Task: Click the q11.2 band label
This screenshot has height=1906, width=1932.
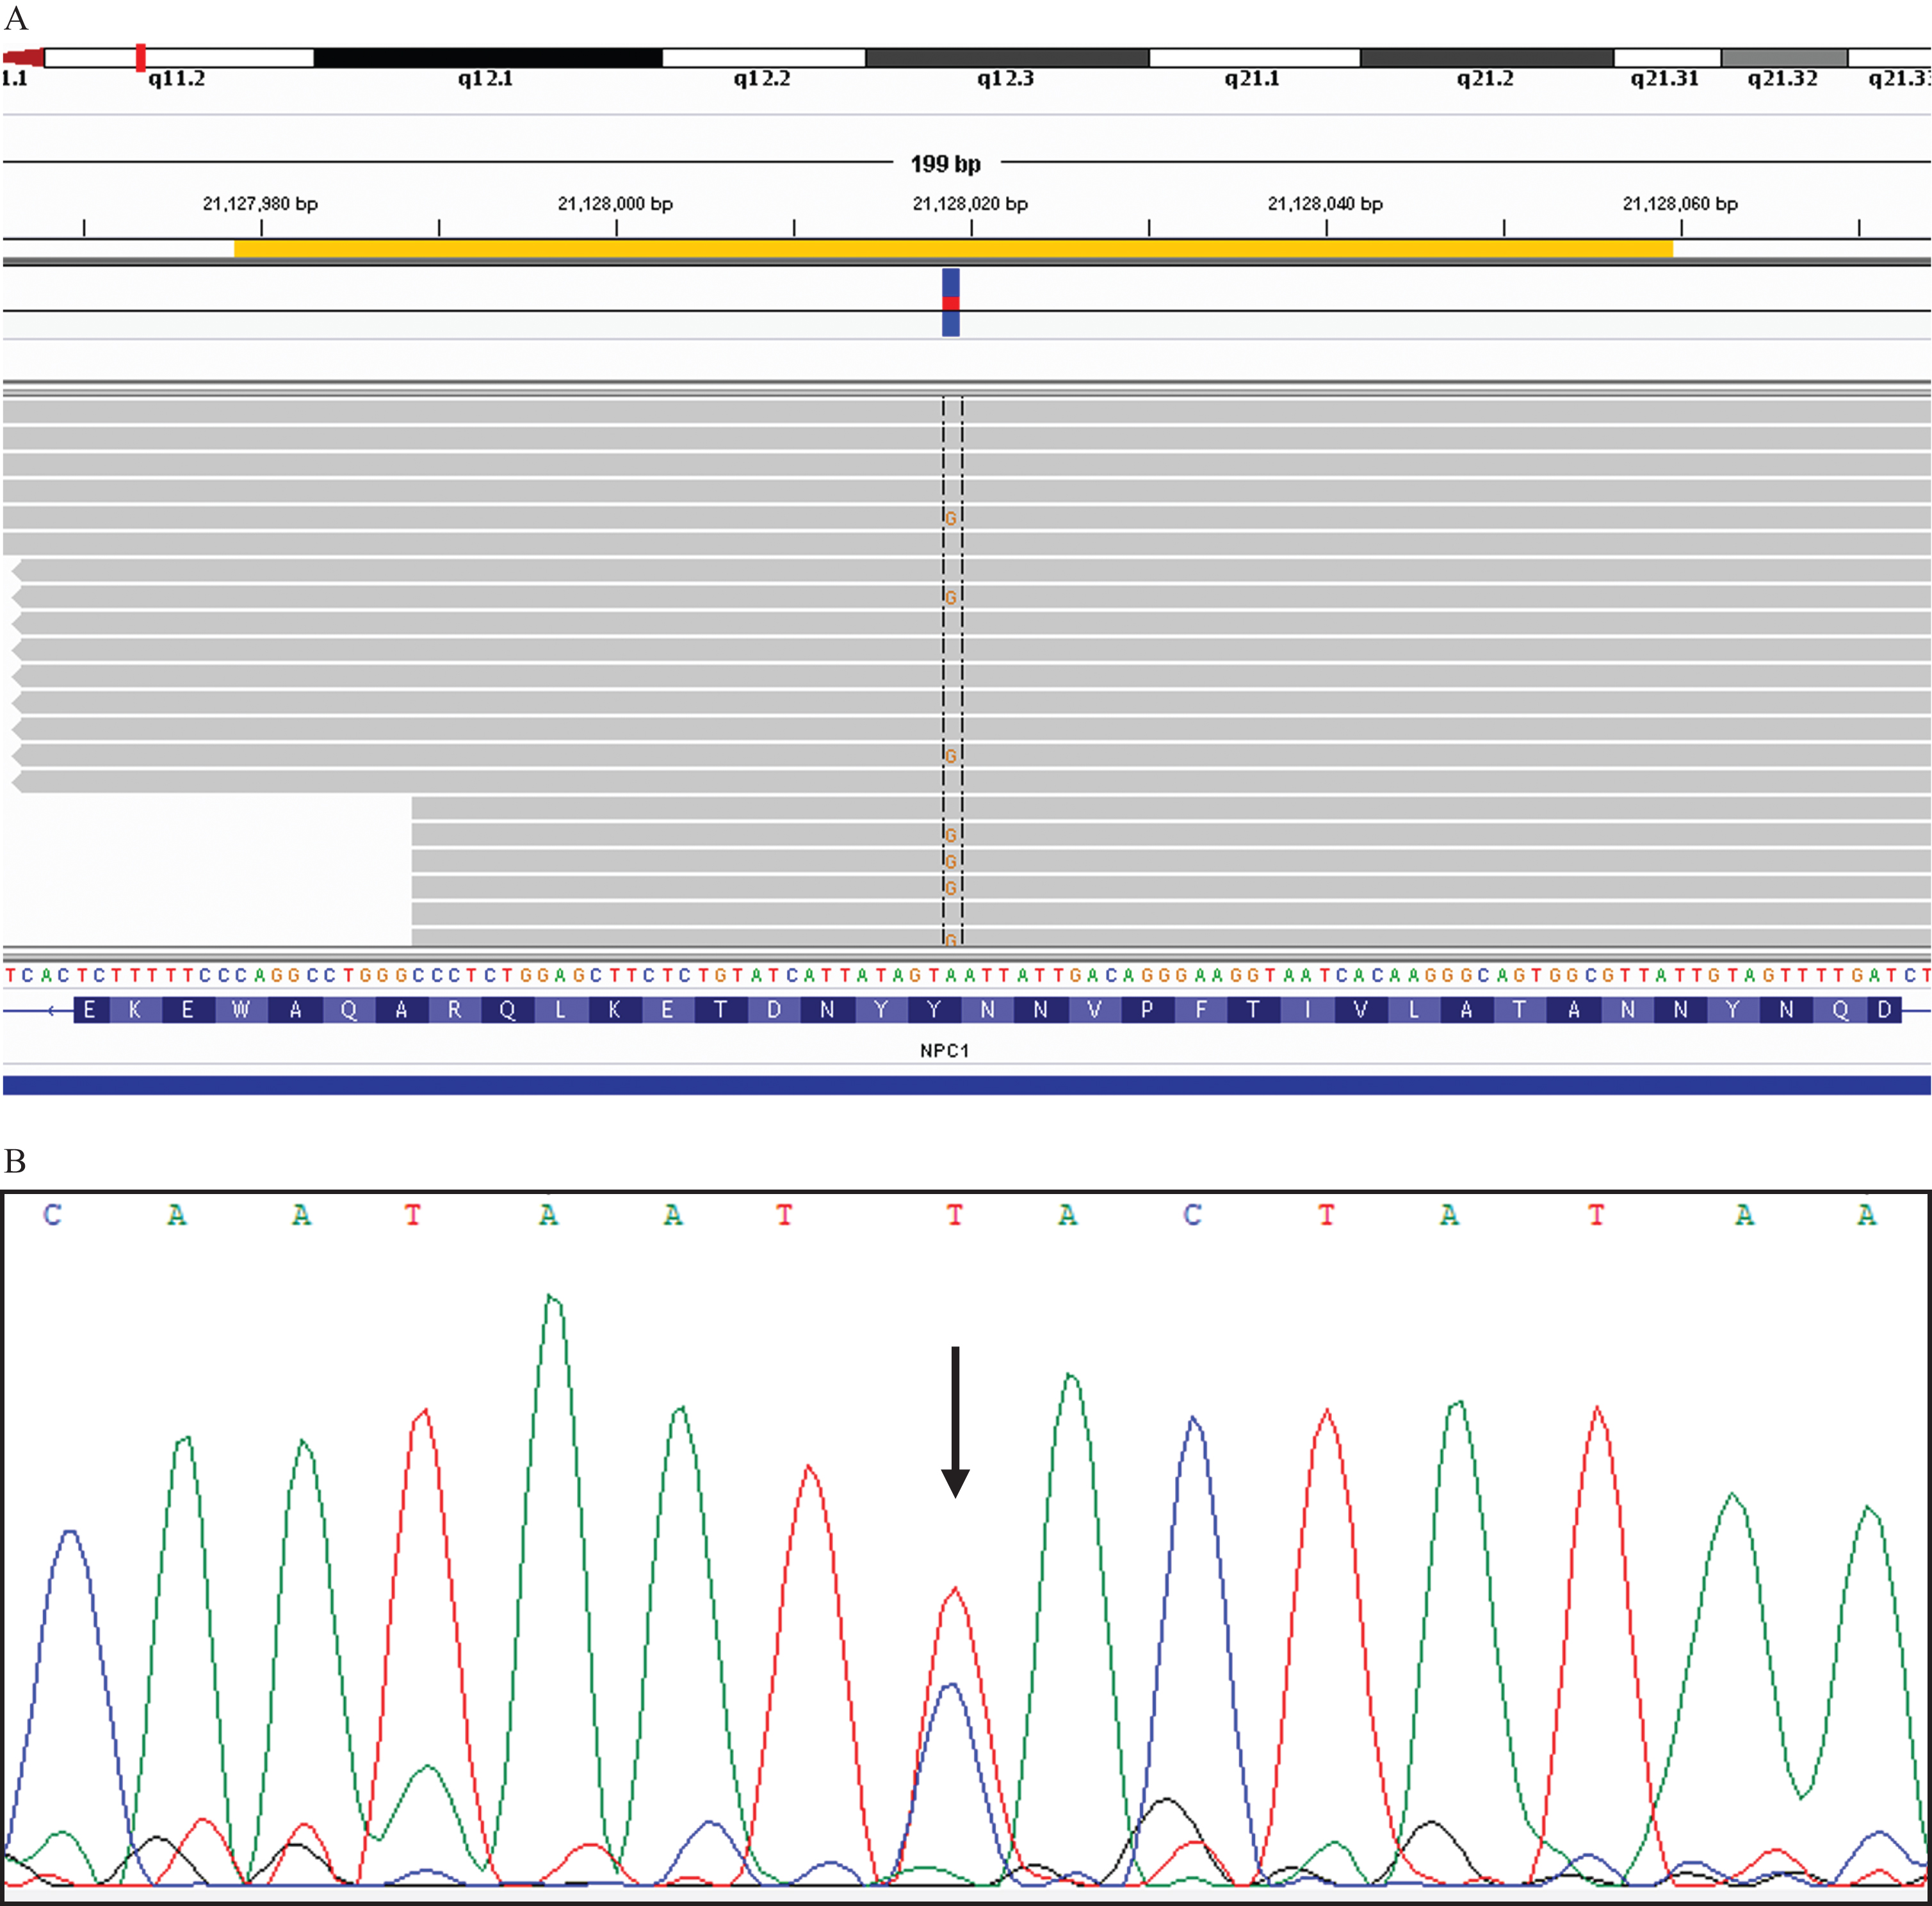Action: tap(177, 79)
